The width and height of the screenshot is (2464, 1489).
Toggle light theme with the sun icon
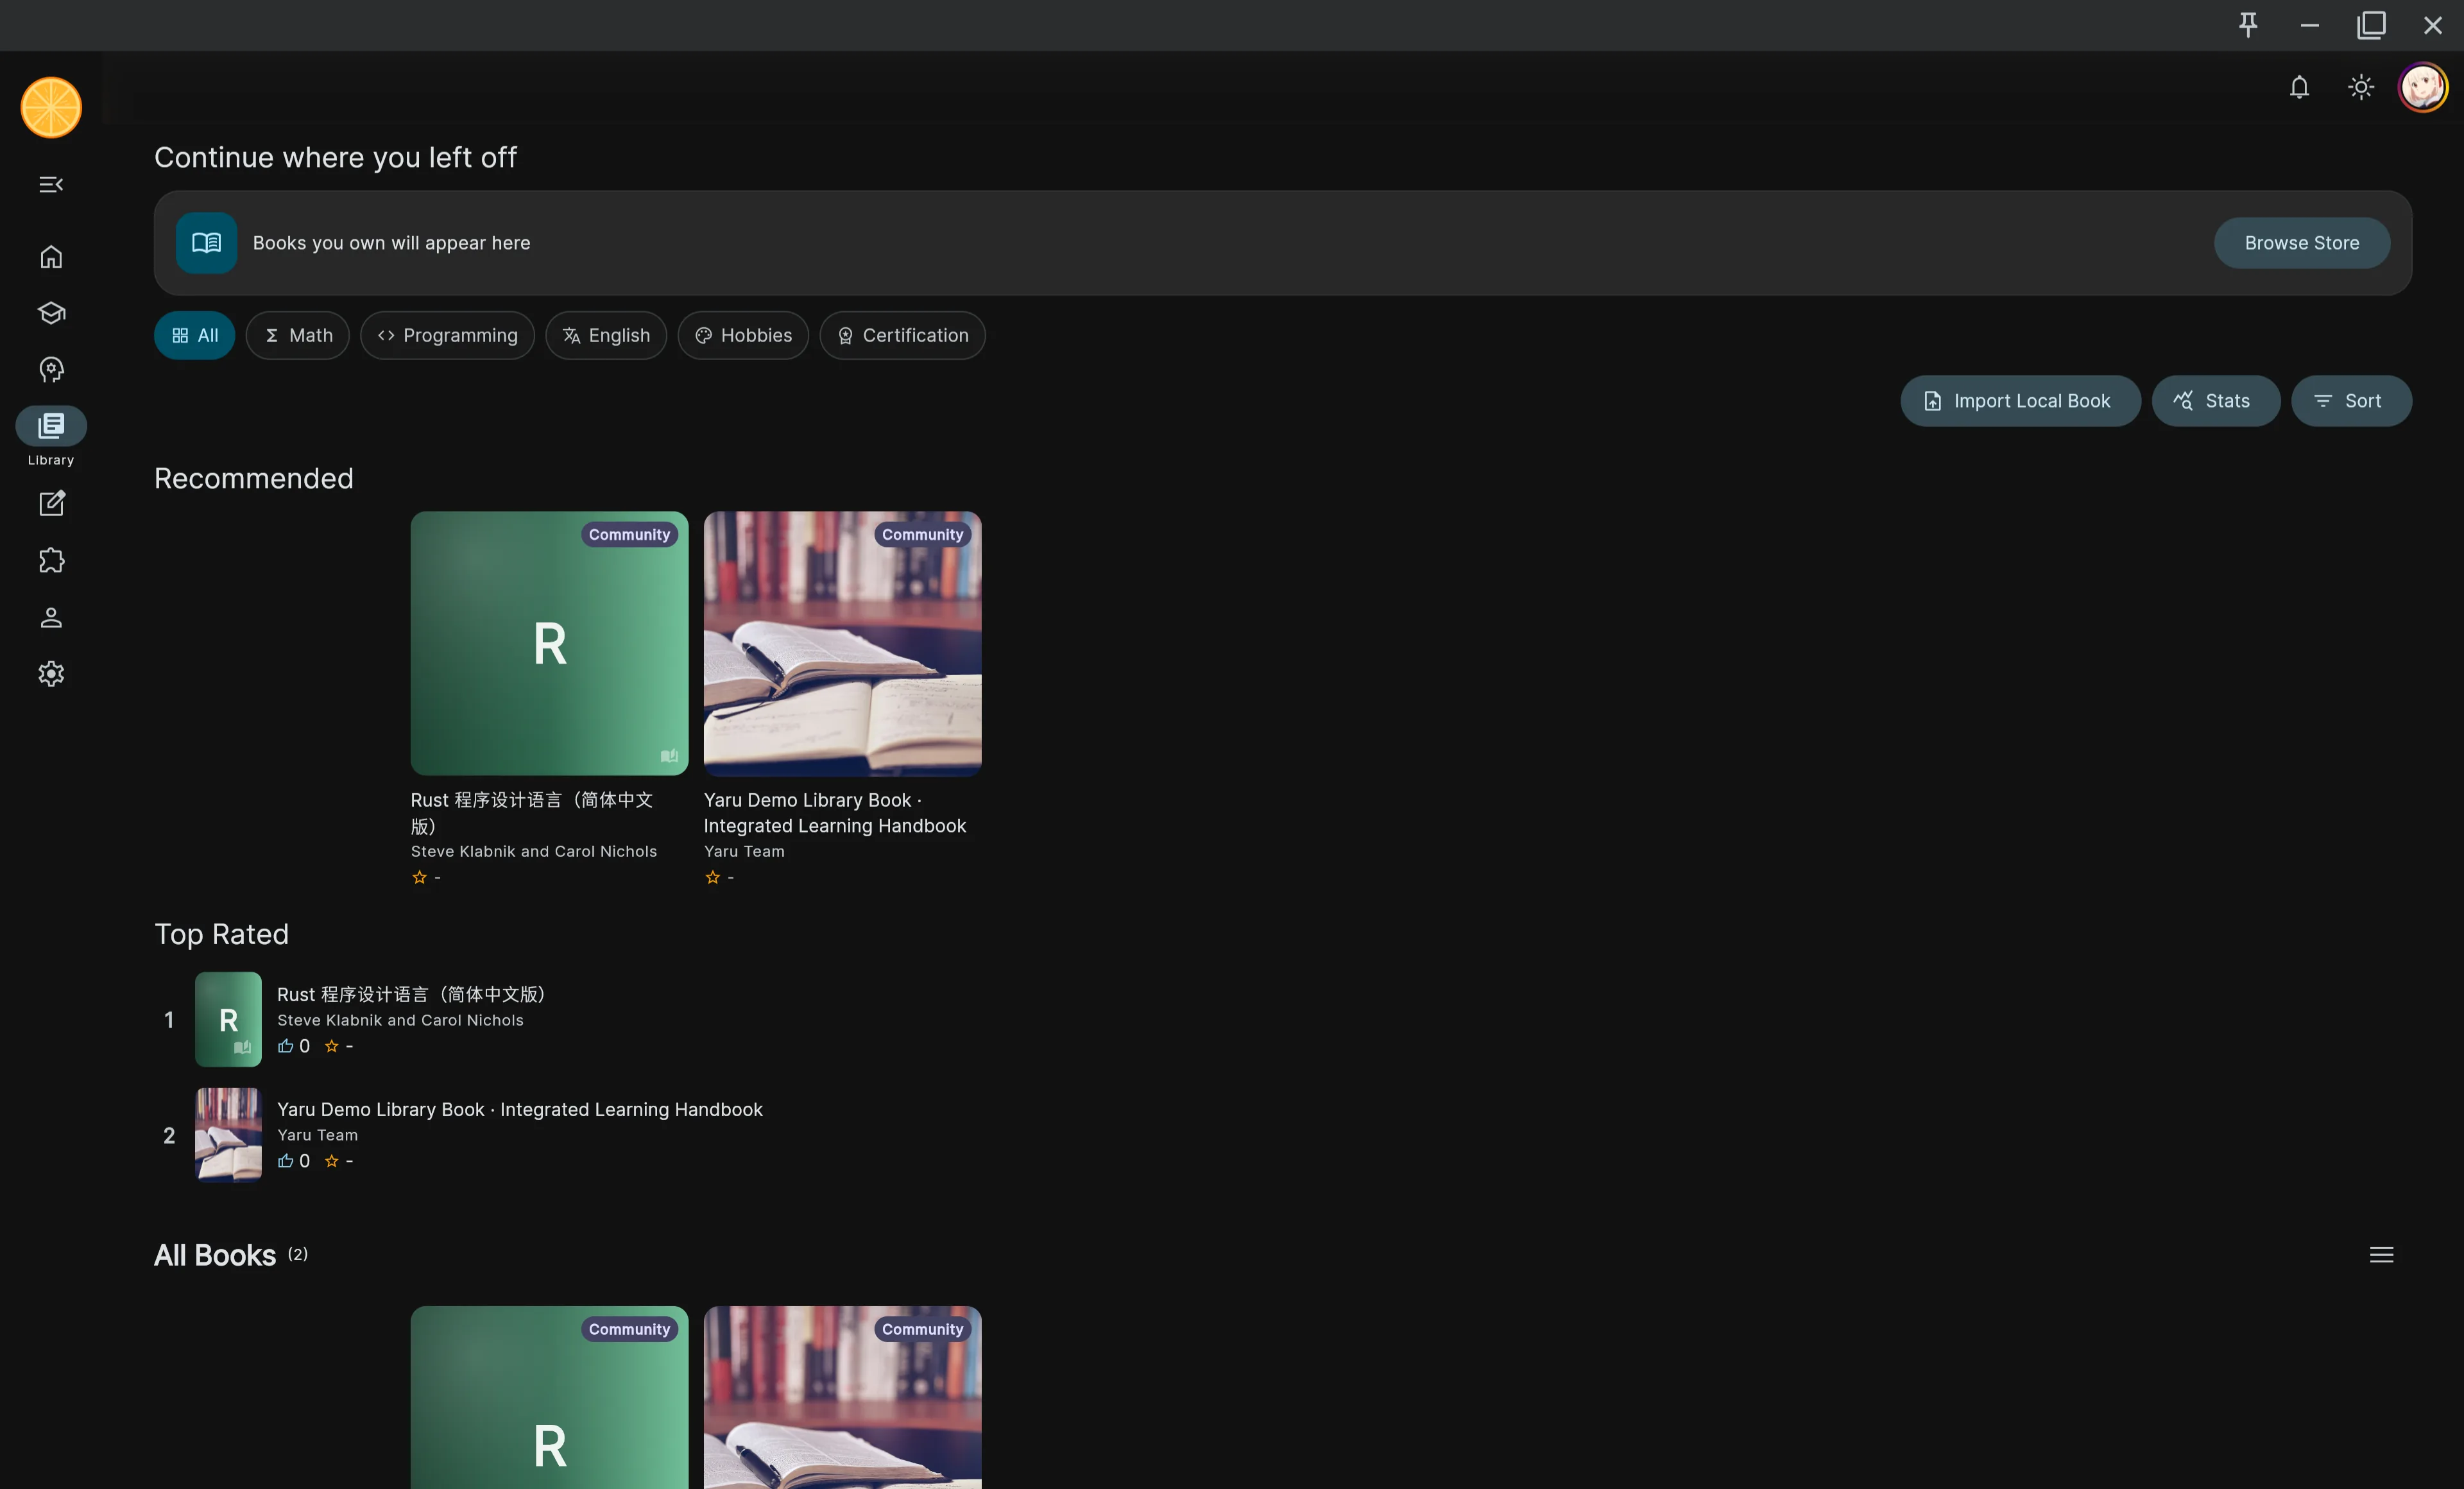coord(2360,87)
